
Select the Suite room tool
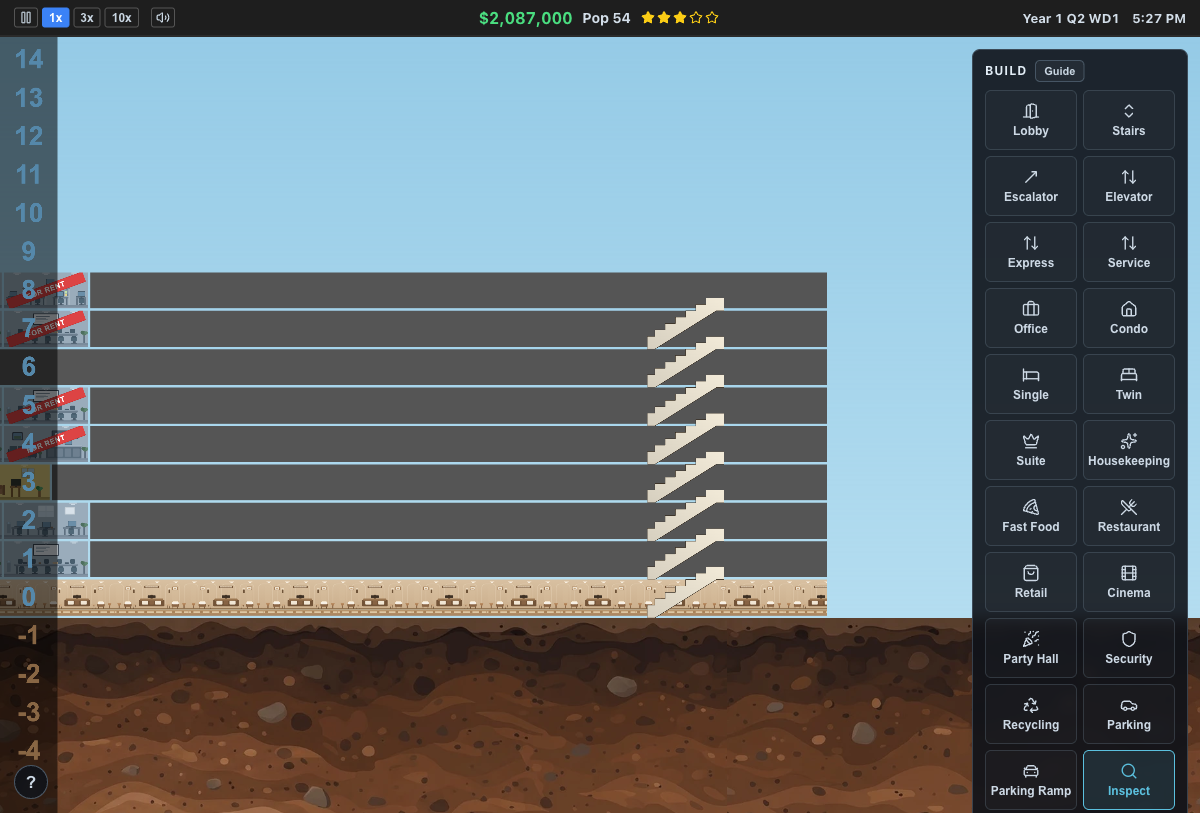tap(1031, 450)
